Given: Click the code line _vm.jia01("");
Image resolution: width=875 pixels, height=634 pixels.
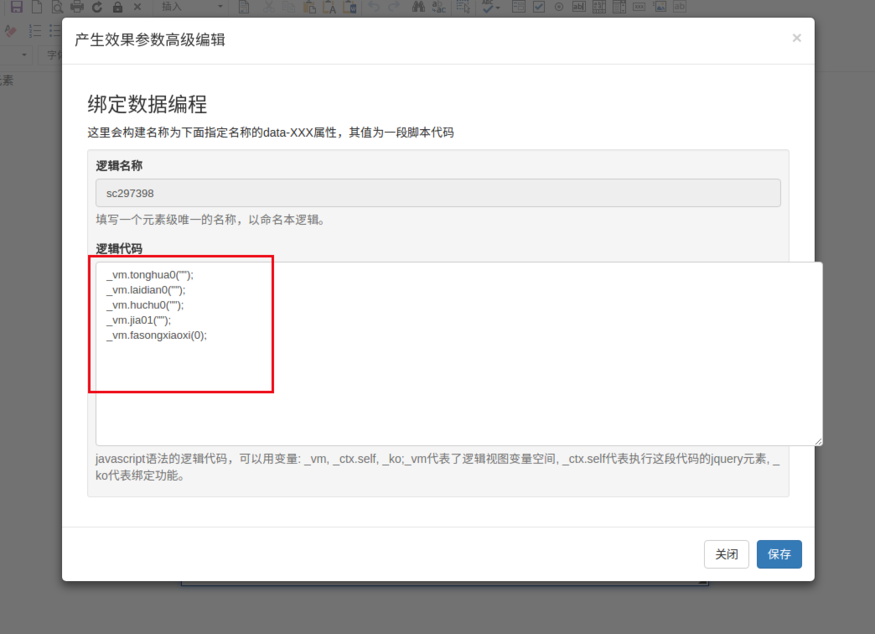Looking at the screenshot, I should pyautogui.click(x=138, y=320).
